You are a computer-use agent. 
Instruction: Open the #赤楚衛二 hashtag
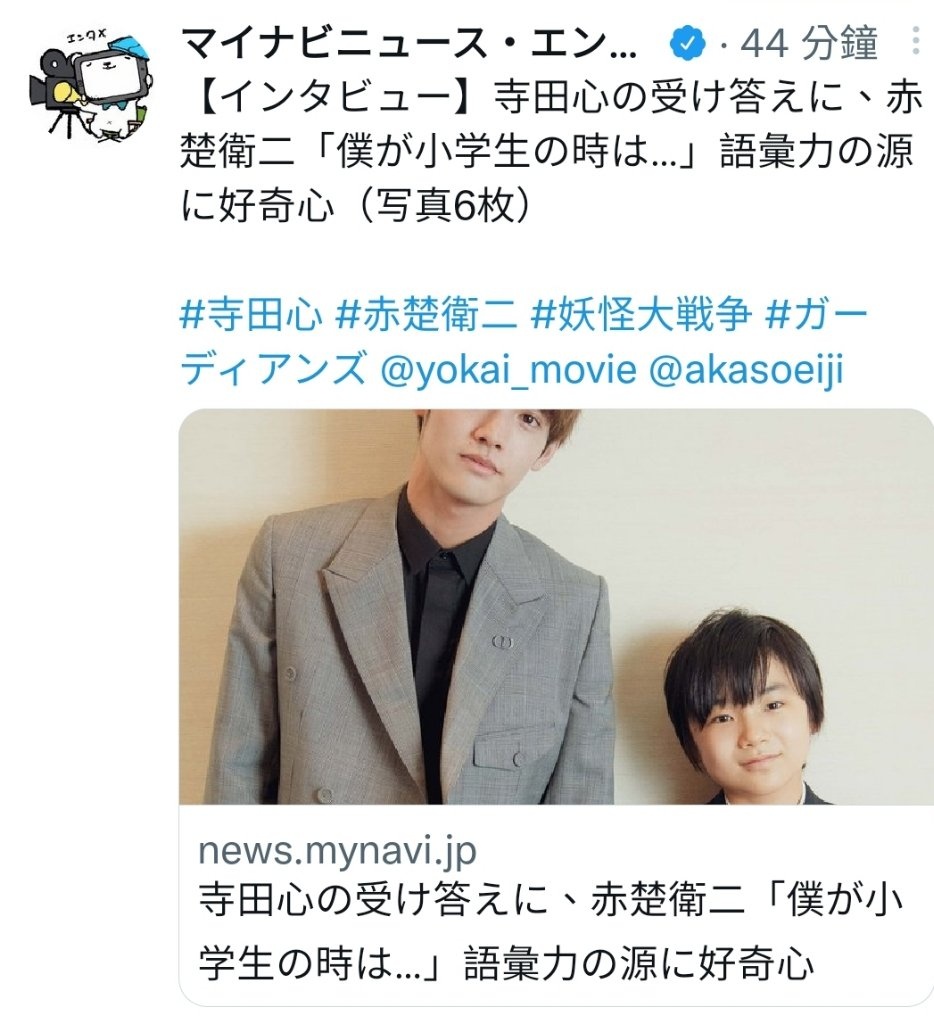coord(427,314)
